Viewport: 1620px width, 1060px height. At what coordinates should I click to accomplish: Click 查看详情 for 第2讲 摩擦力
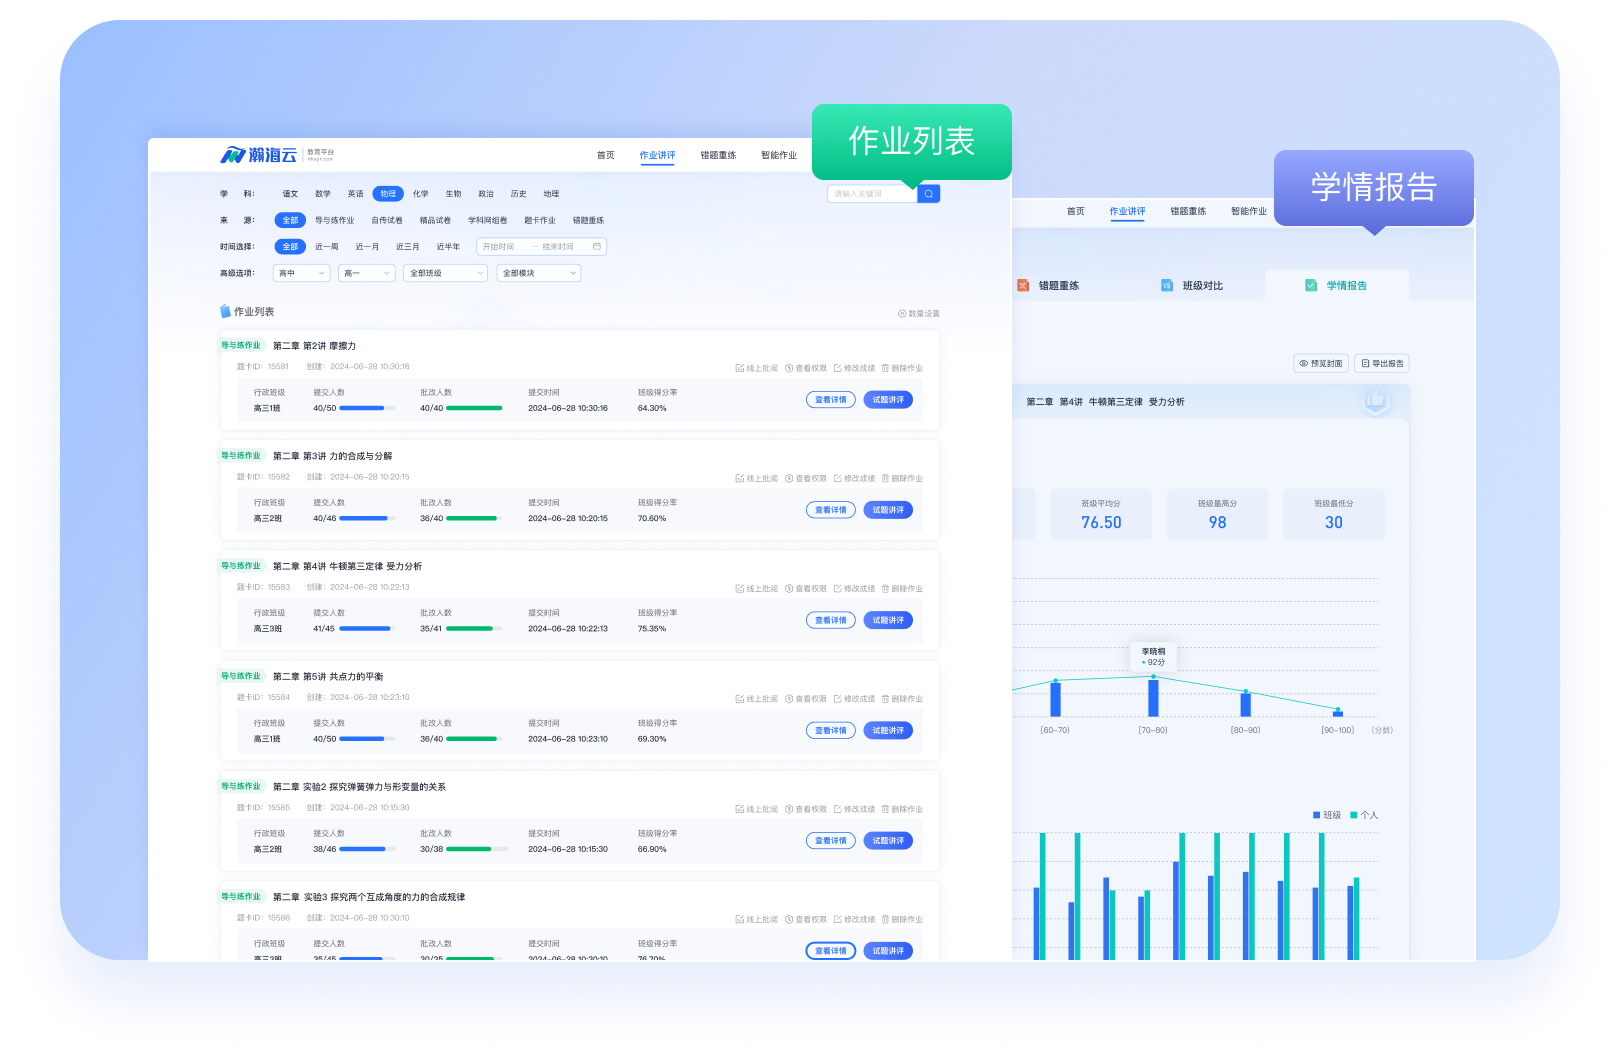coord(831,400)
